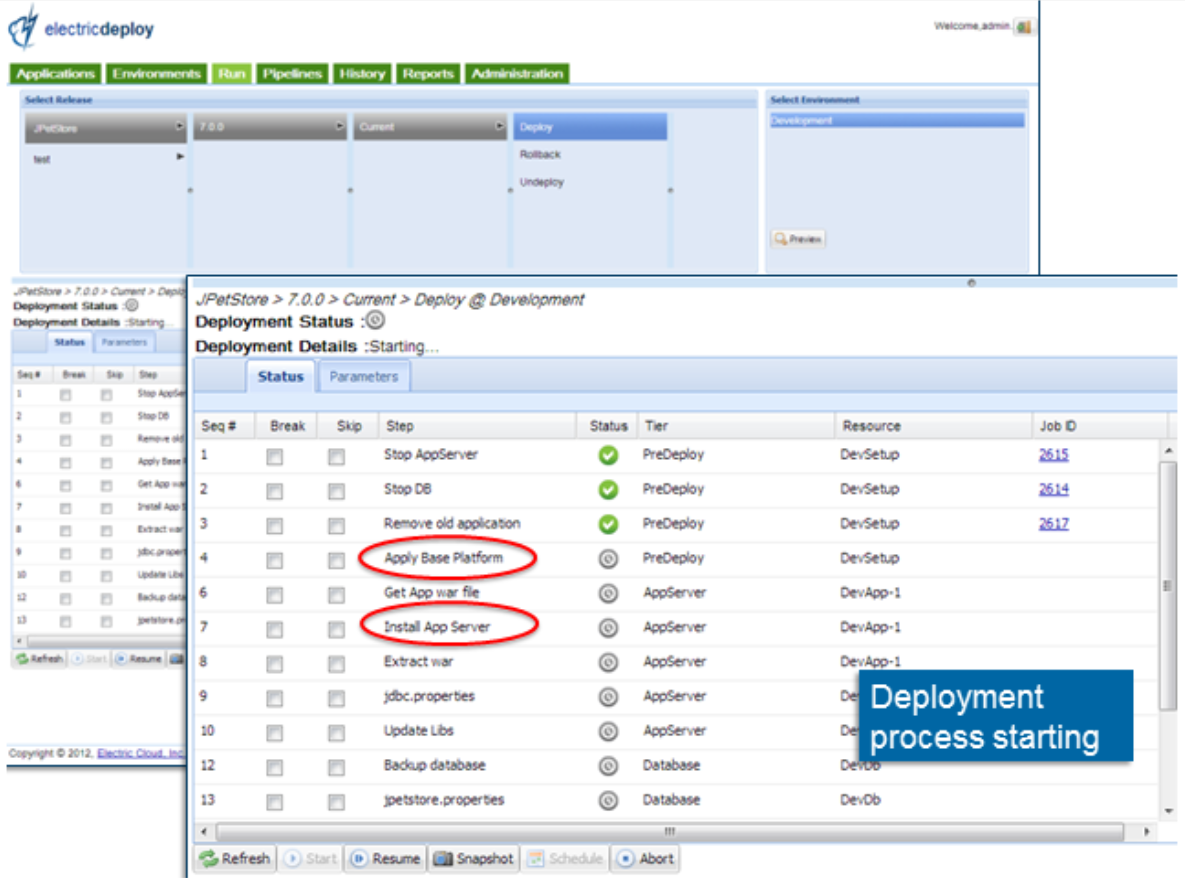Expand the 7.0.0 version entry arrow
Image resolution: width=1185 pixels, height=878 pixels.
click(x=339, y=126)
